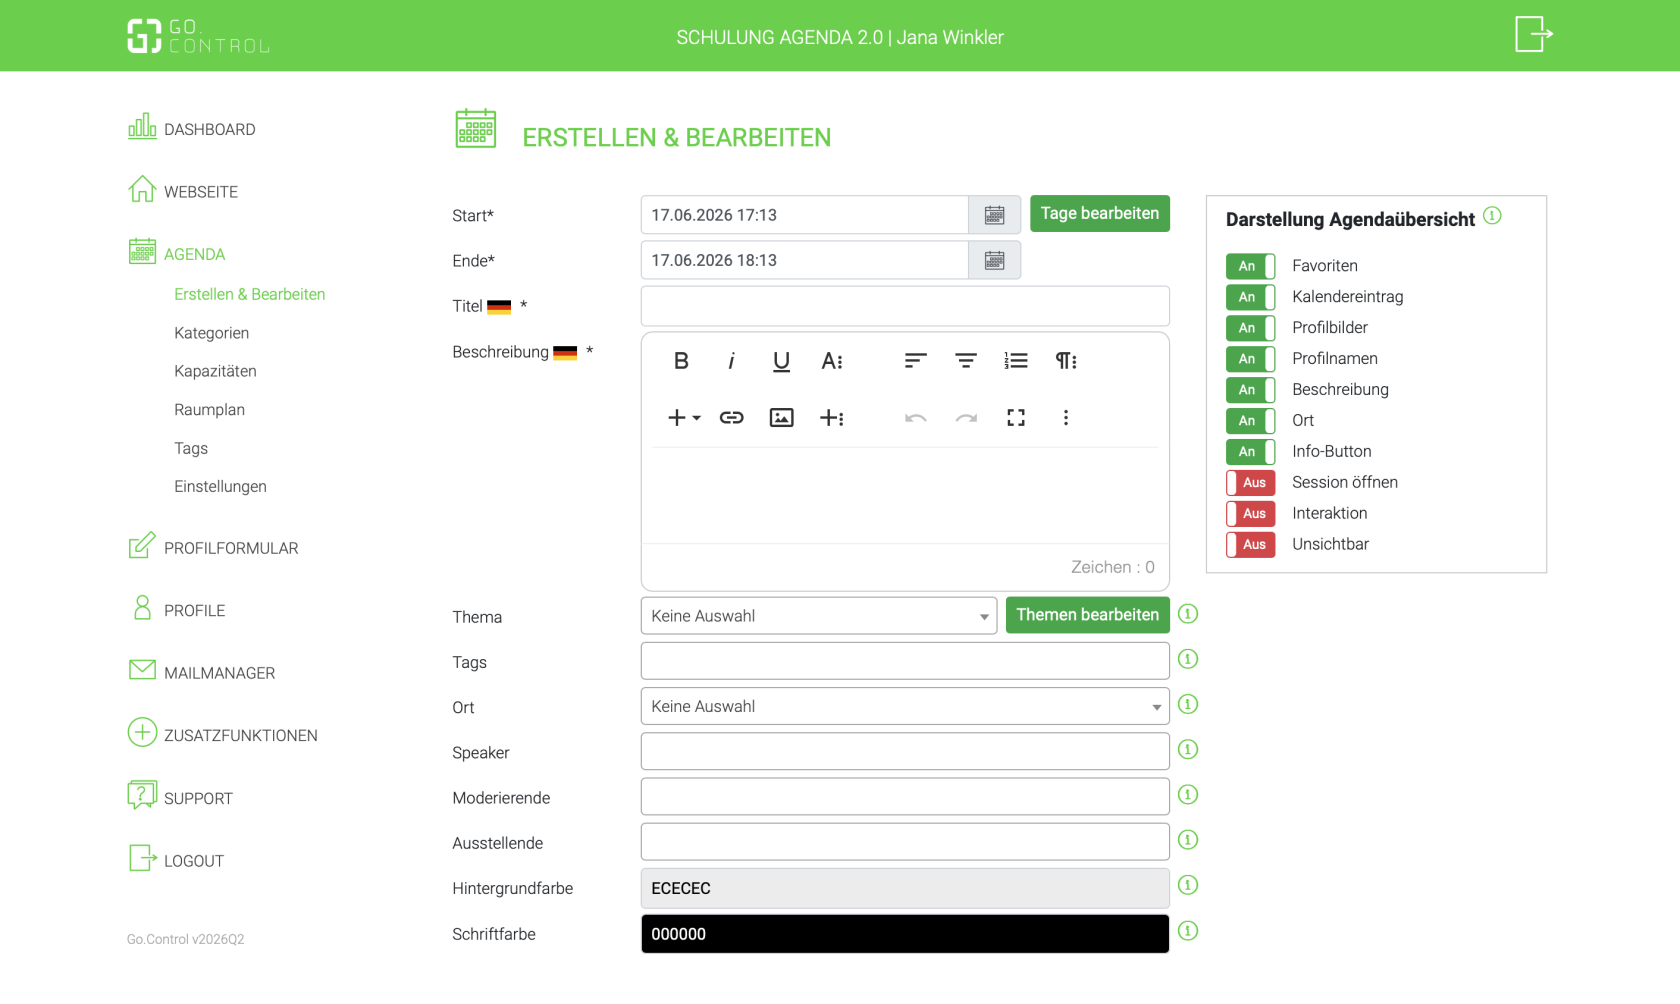The height and width of the screenshot is (1004, 1680).
Task: Insert a link in the description
Action: tap(731, 418)
